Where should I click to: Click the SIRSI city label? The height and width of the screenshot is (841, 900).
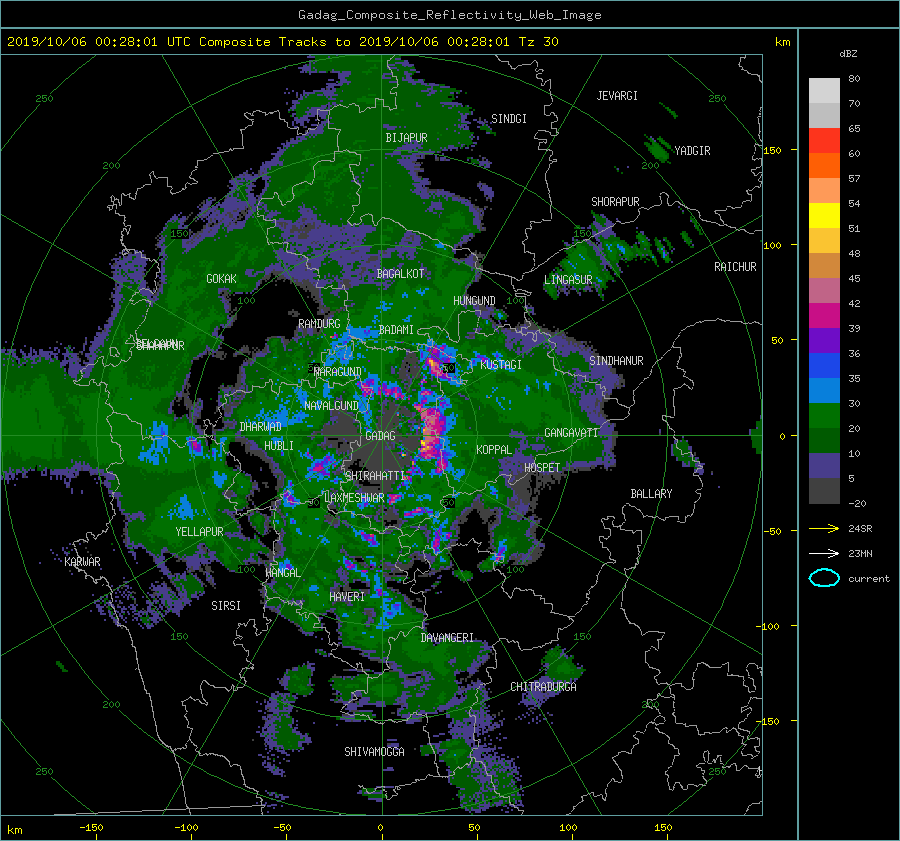pyautogui.click(x=226, y=606)
